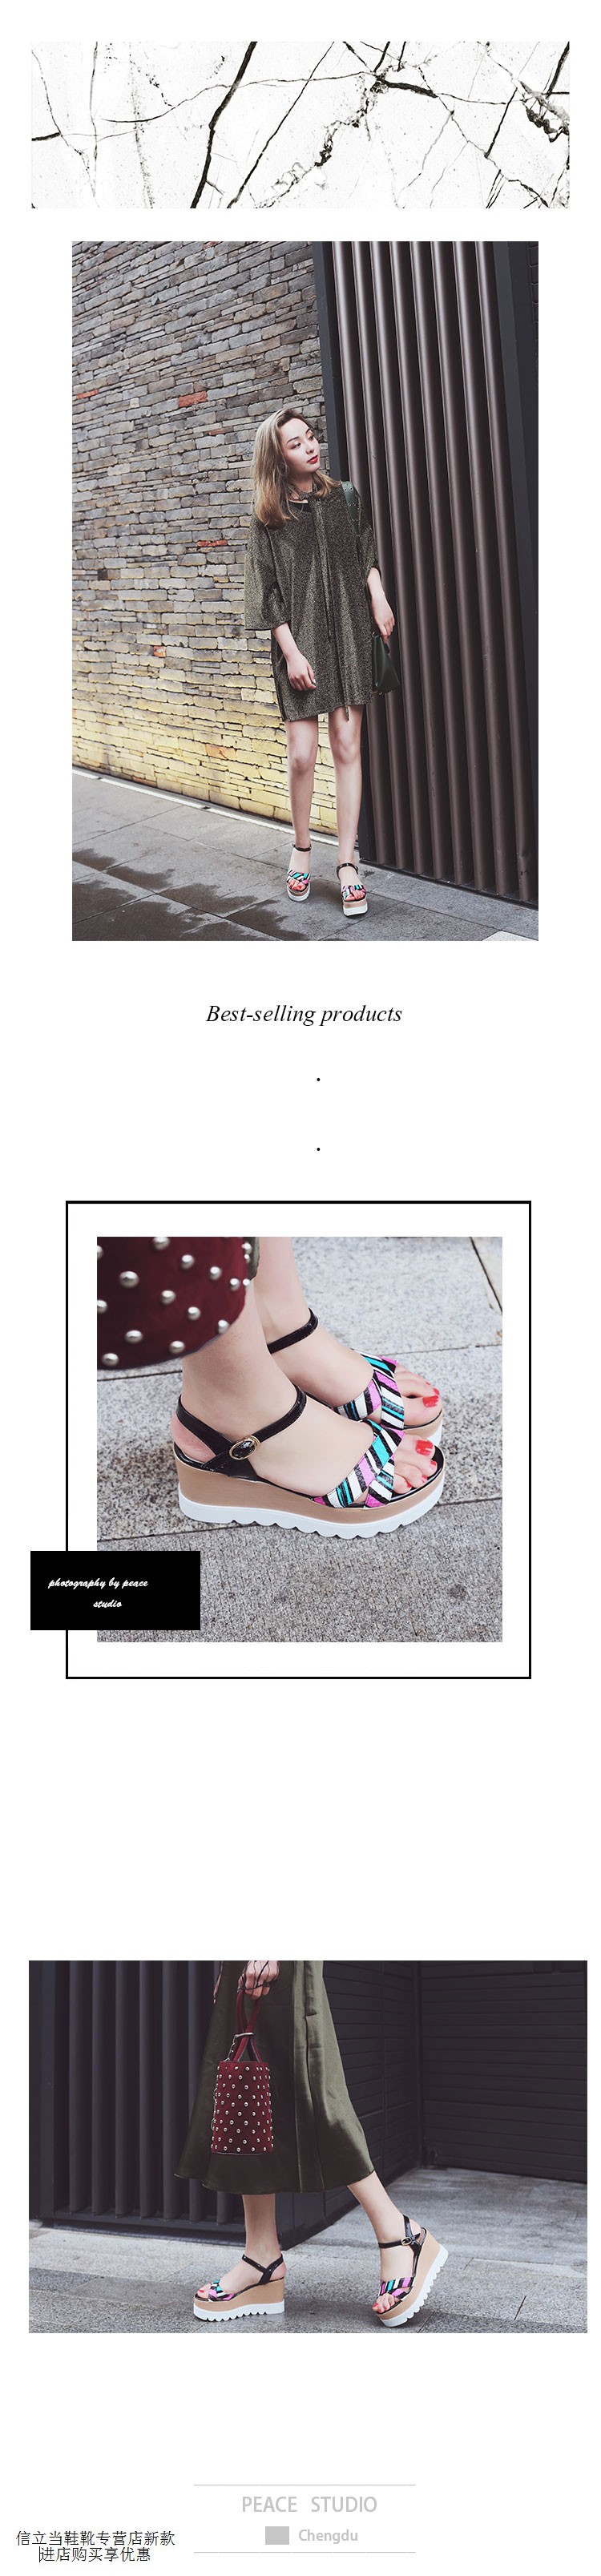Click the black photography by peace studio label
601x2576 pixels.
(115, 1590)
